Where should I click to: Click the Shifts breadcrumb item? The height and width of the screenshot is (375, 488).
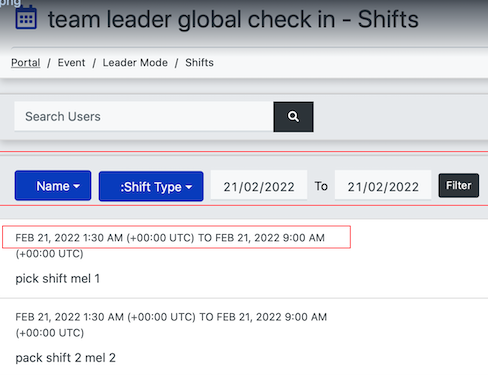tap(199, 63)
